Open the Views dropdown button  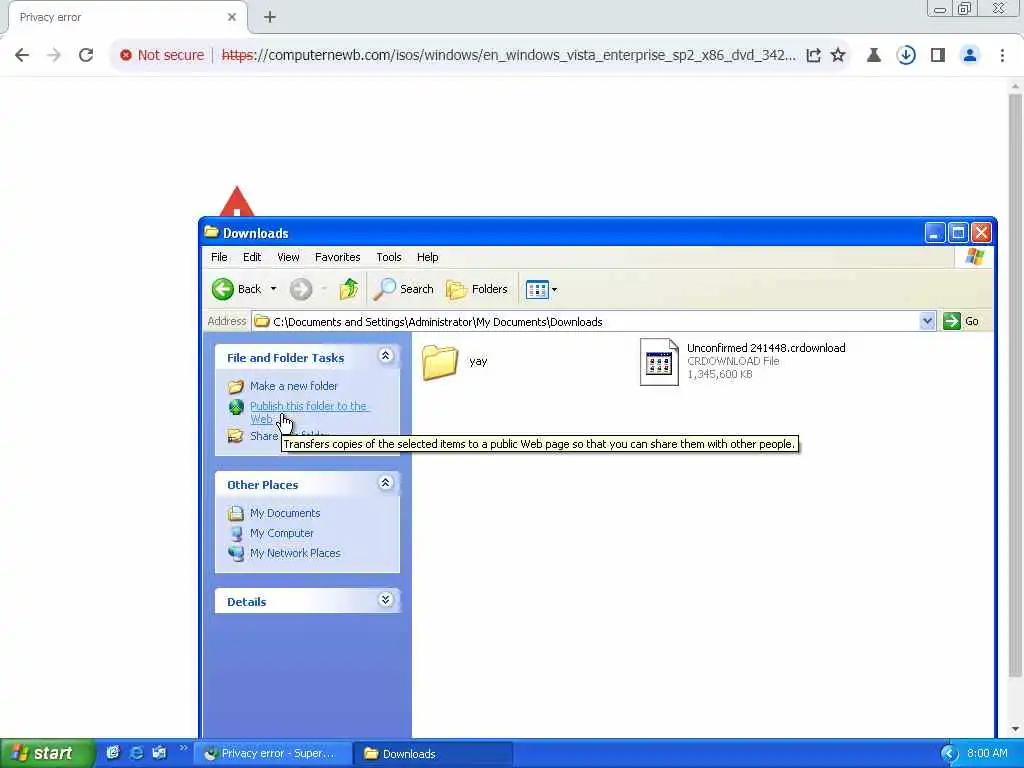541,289
